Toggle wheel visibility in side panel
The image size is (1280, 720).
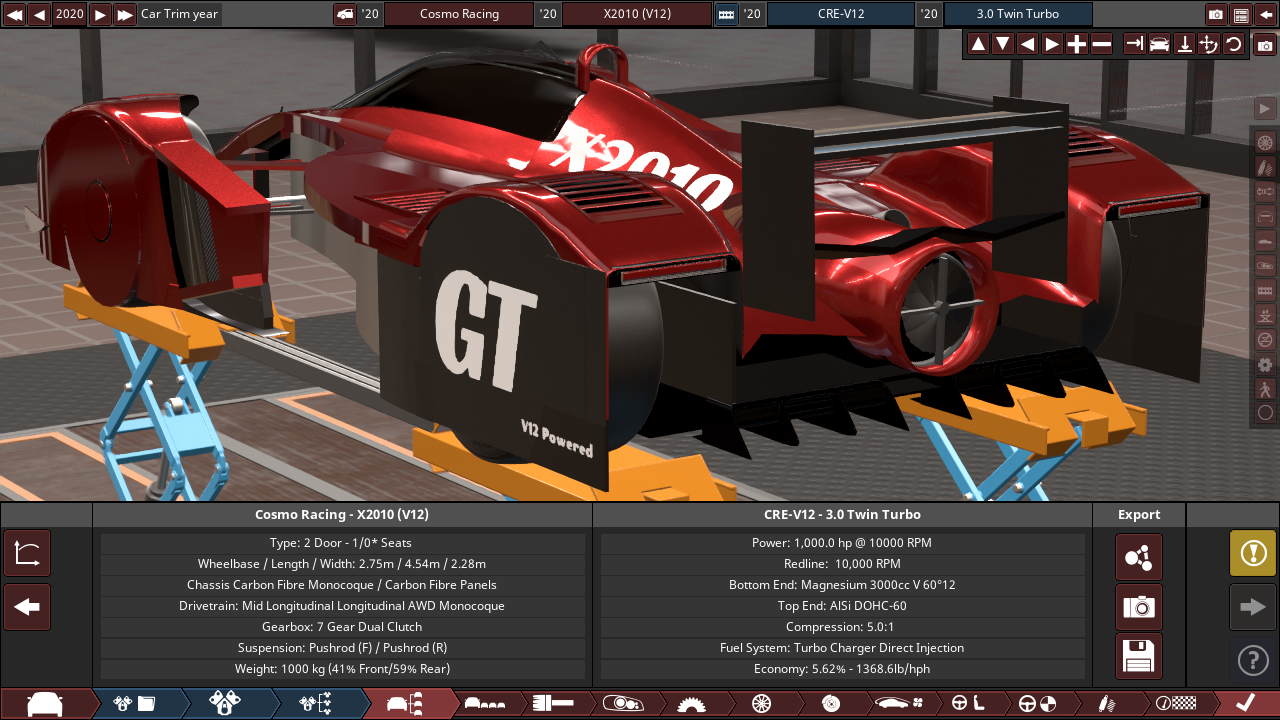[1265, 142]
